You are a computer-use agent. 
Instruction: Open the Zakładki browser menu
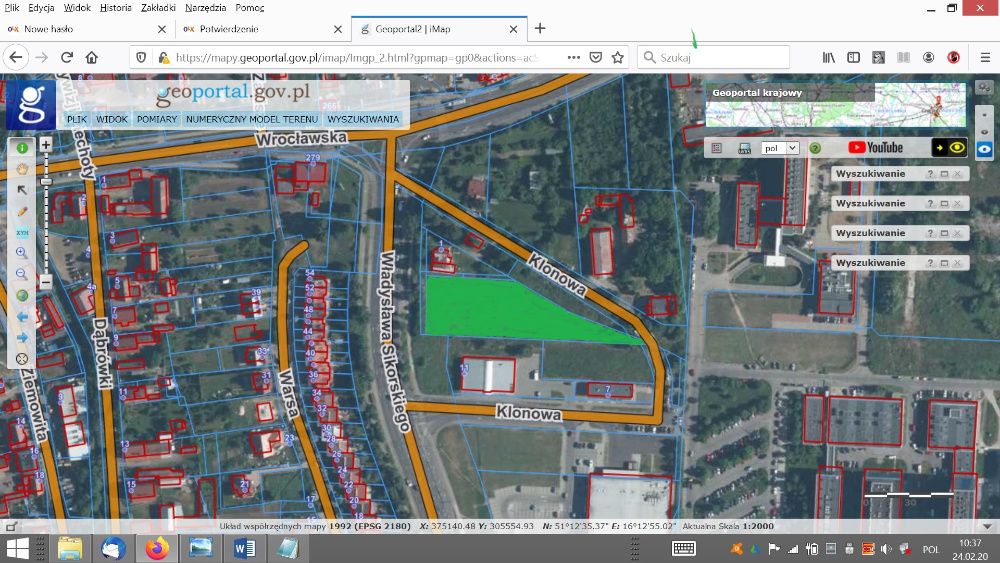(x=157, y=7)
